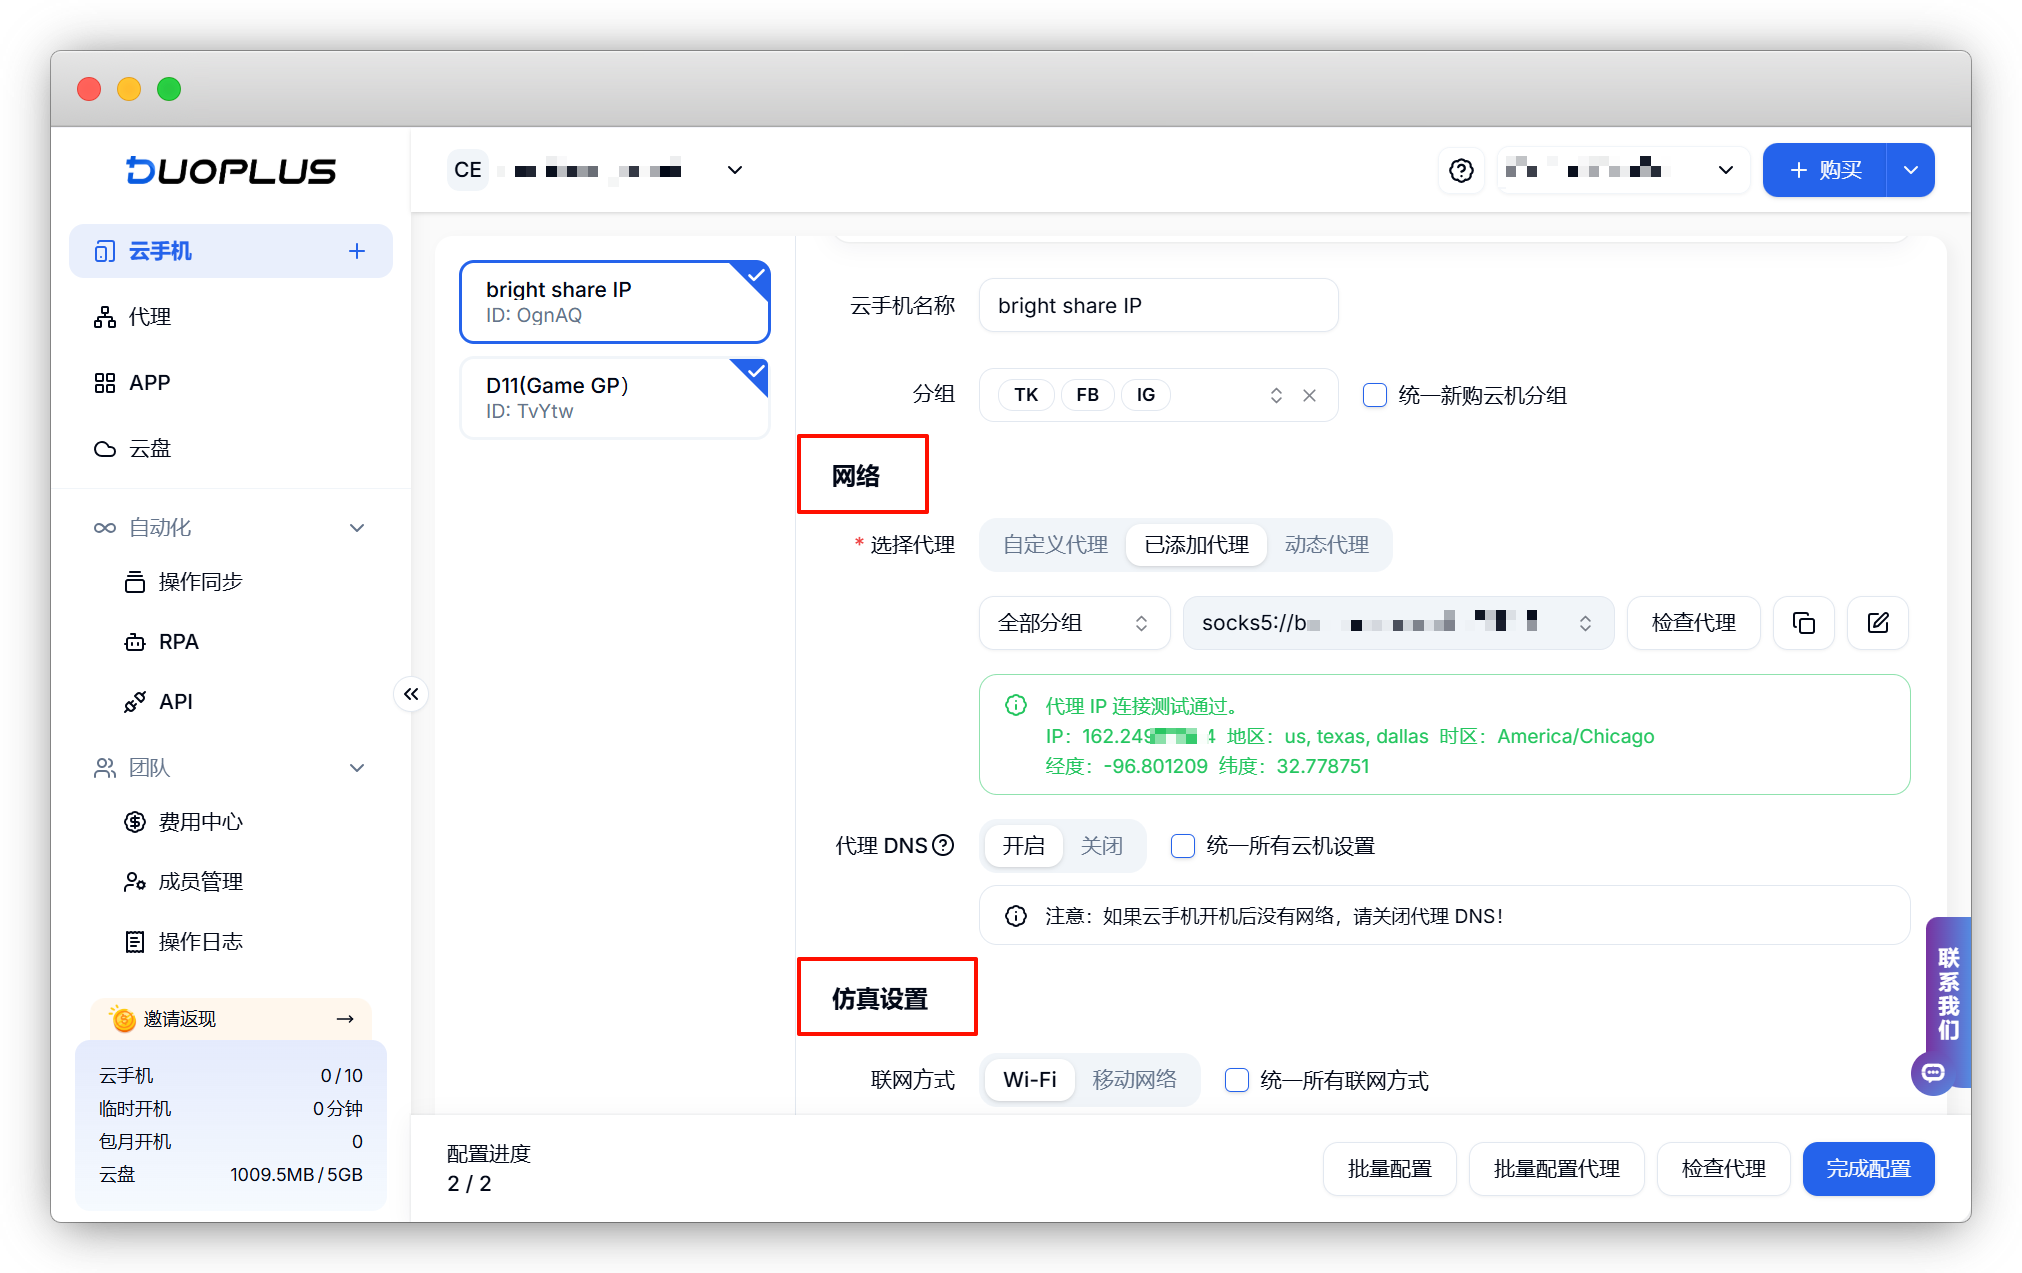Click the 完成配置 button
This screenshot has height=1273, width=2022.
pos(1867,1169)
